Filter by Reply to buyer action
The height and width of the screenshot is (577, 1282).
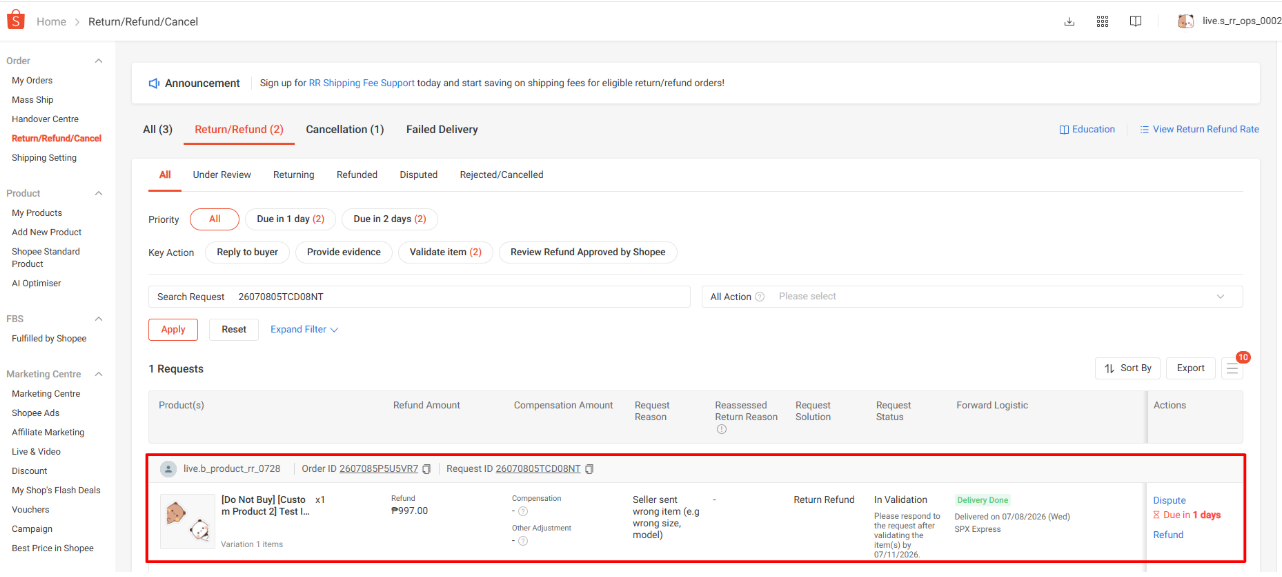pyautogui.click(x=247, y=252)
